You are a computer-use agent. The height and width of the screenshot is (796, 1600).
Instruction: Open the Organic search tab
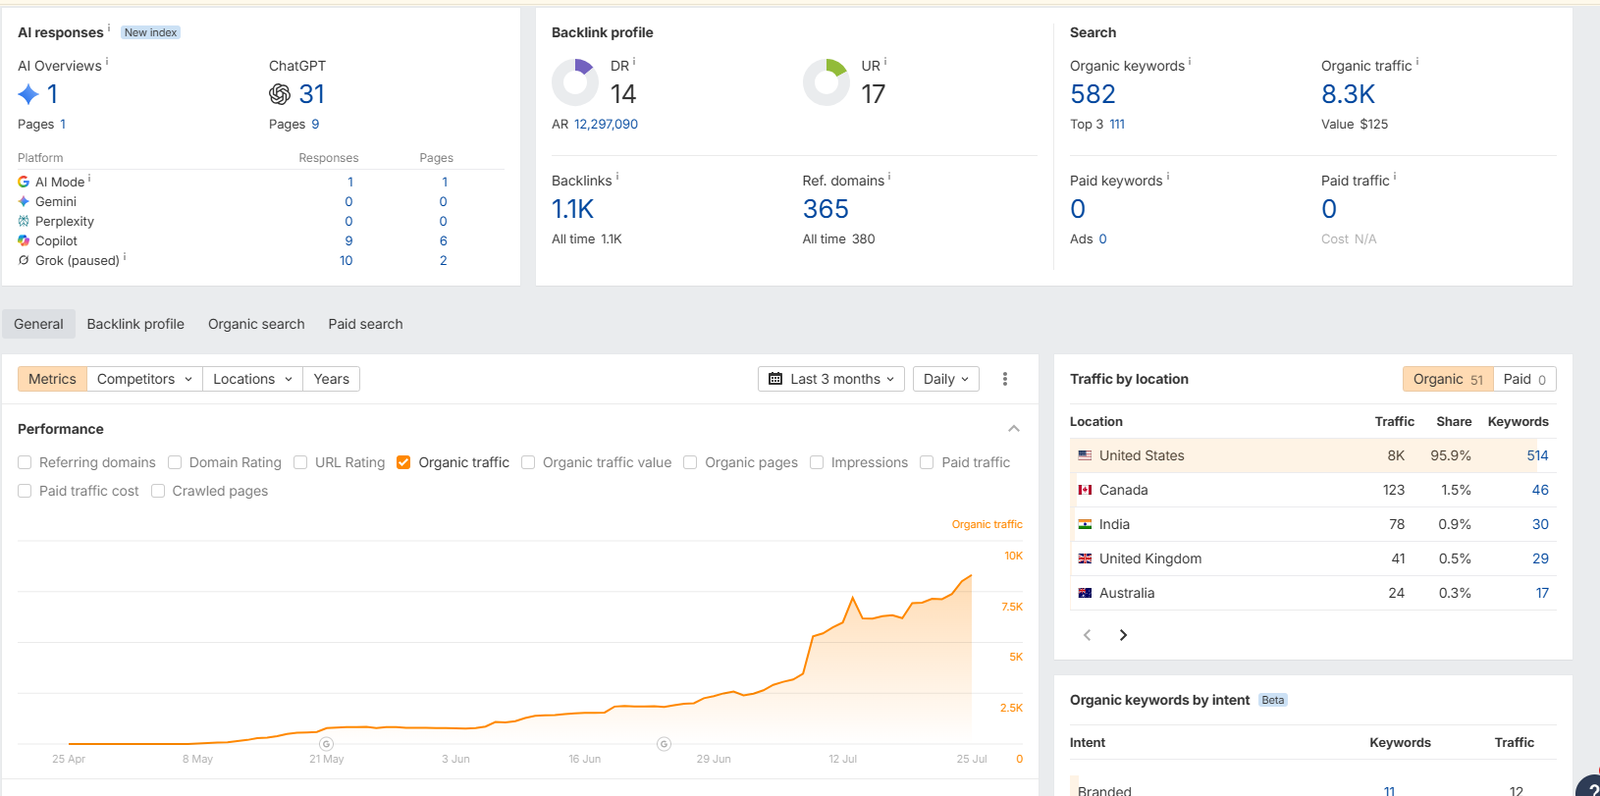click(256, 324)
